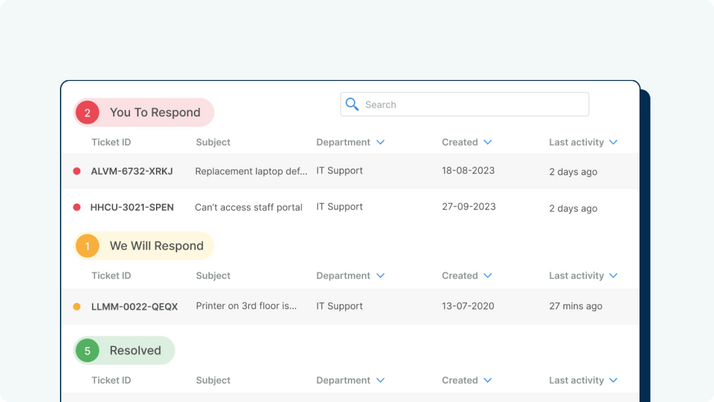
Task: Sort Last activity in You To Respond section
Action: [x=613, y=142]
